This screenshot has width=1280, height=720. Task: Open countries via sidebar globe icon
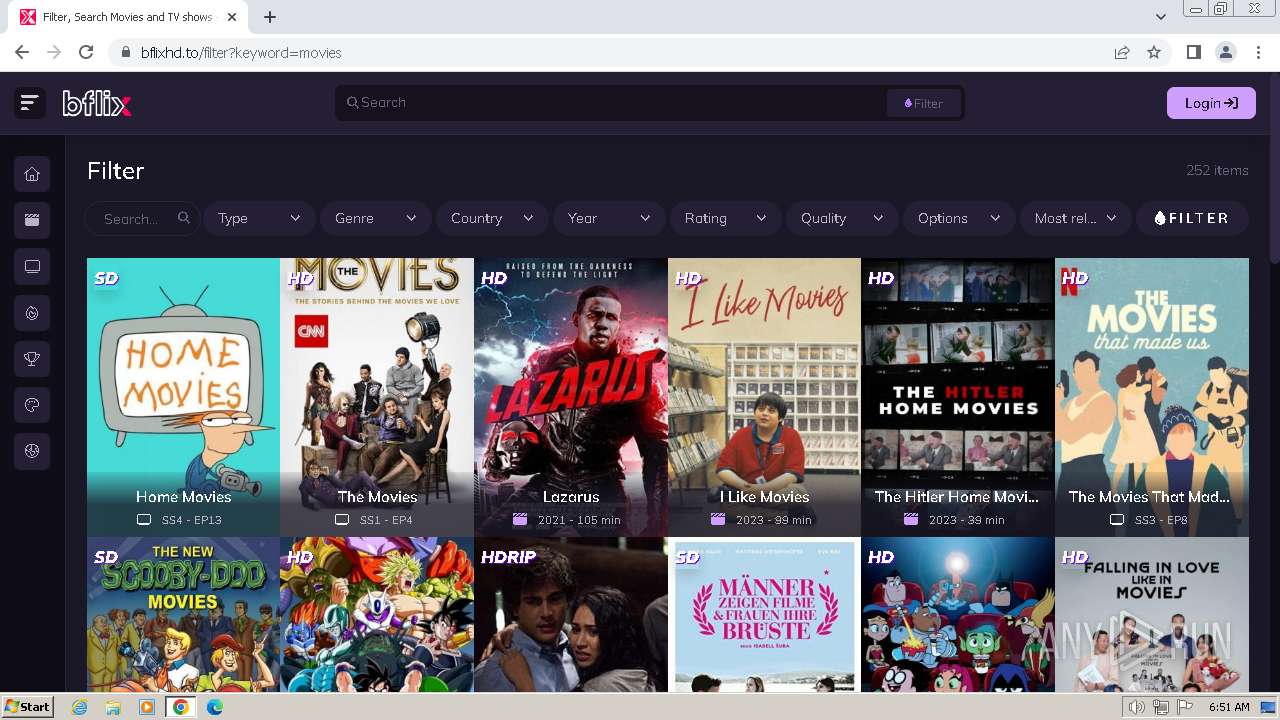32,451
